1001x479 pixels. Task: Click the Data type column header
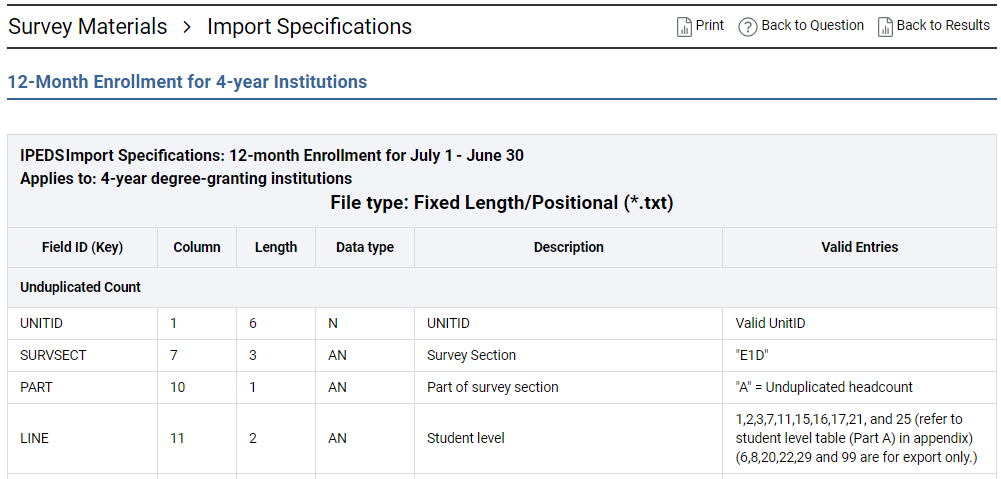(365, 247)
